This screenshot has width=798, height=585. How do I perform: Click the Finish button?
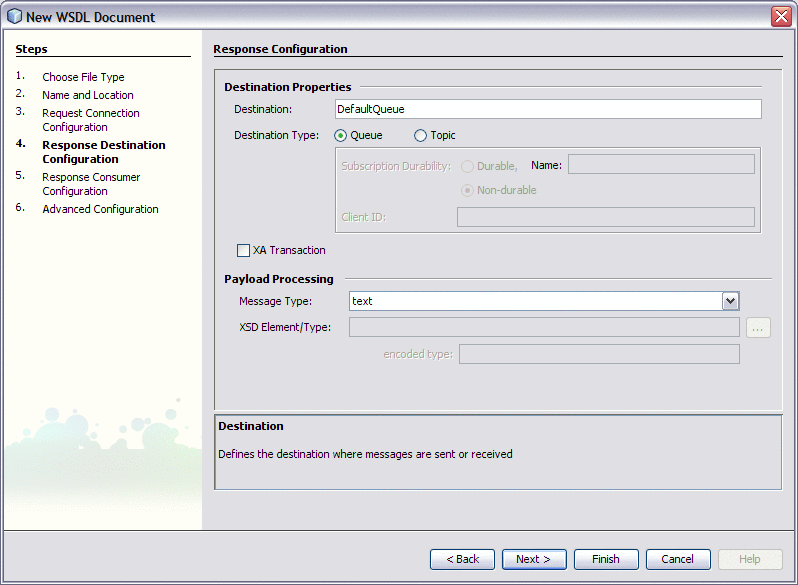606,559
